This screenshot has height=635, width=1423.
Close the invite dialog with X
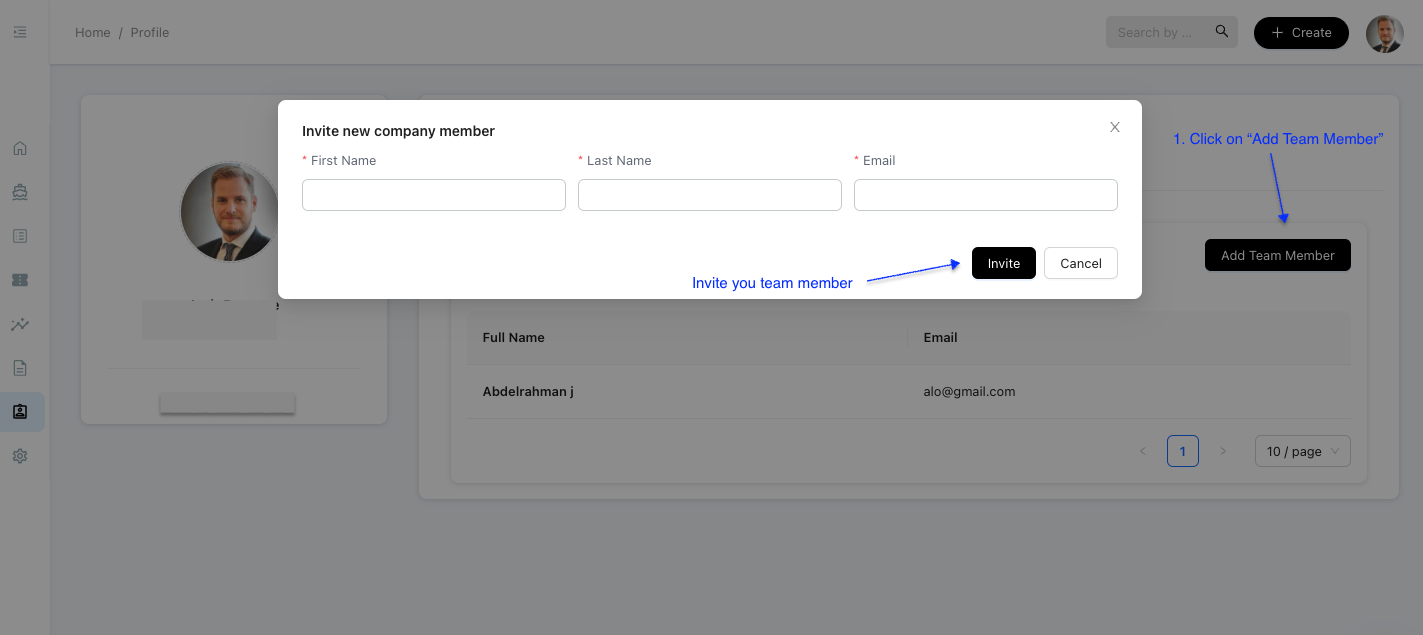(x=1115, y=127)
